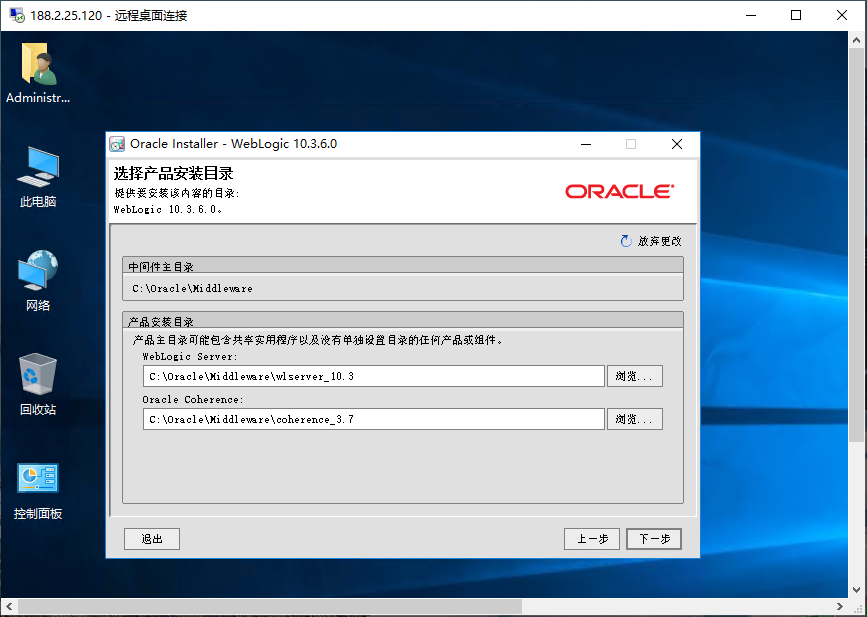This screenshot has width=867, height=617.
Task: Open the Administrator folder desktop icon
Action: (38, 72)
